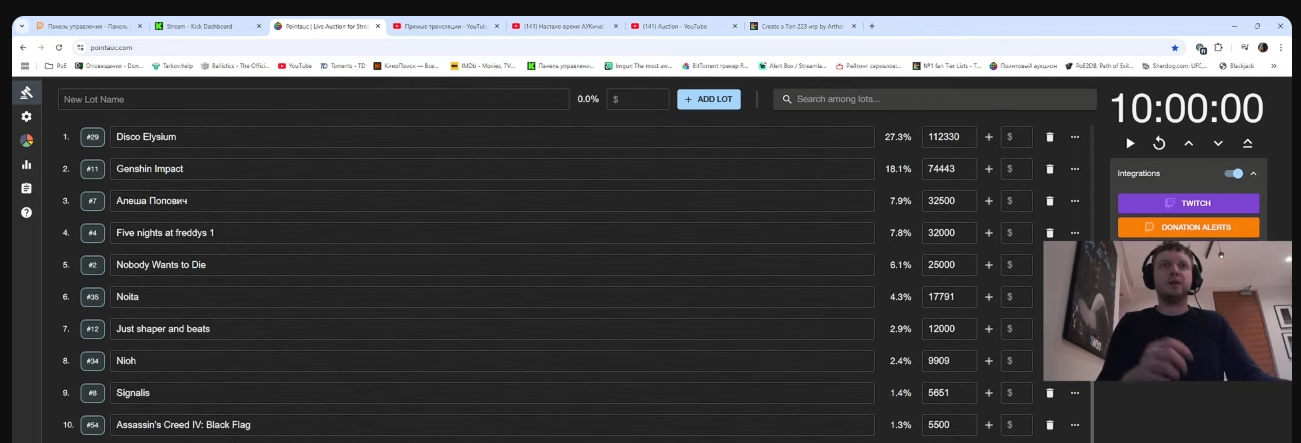Screen dimensions: 1301x443
Task: Open a new browser tab
Action: (872, 26)
